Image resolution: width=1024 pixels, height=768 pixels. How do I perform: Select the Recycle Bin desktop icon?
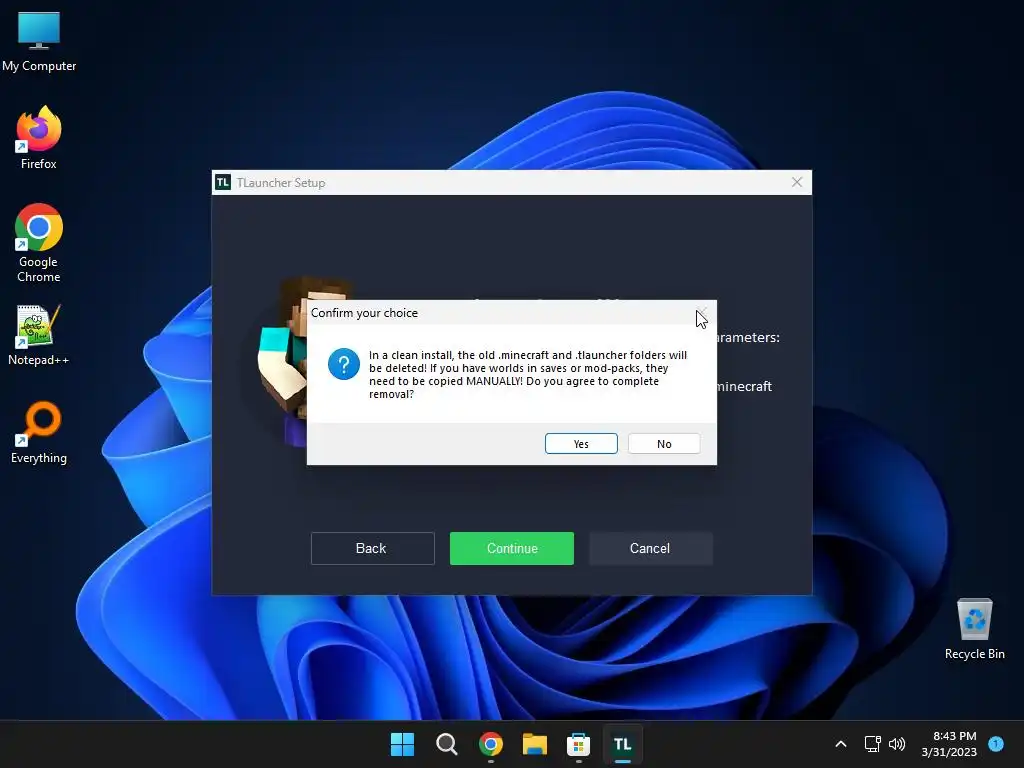tap(974, 629)
